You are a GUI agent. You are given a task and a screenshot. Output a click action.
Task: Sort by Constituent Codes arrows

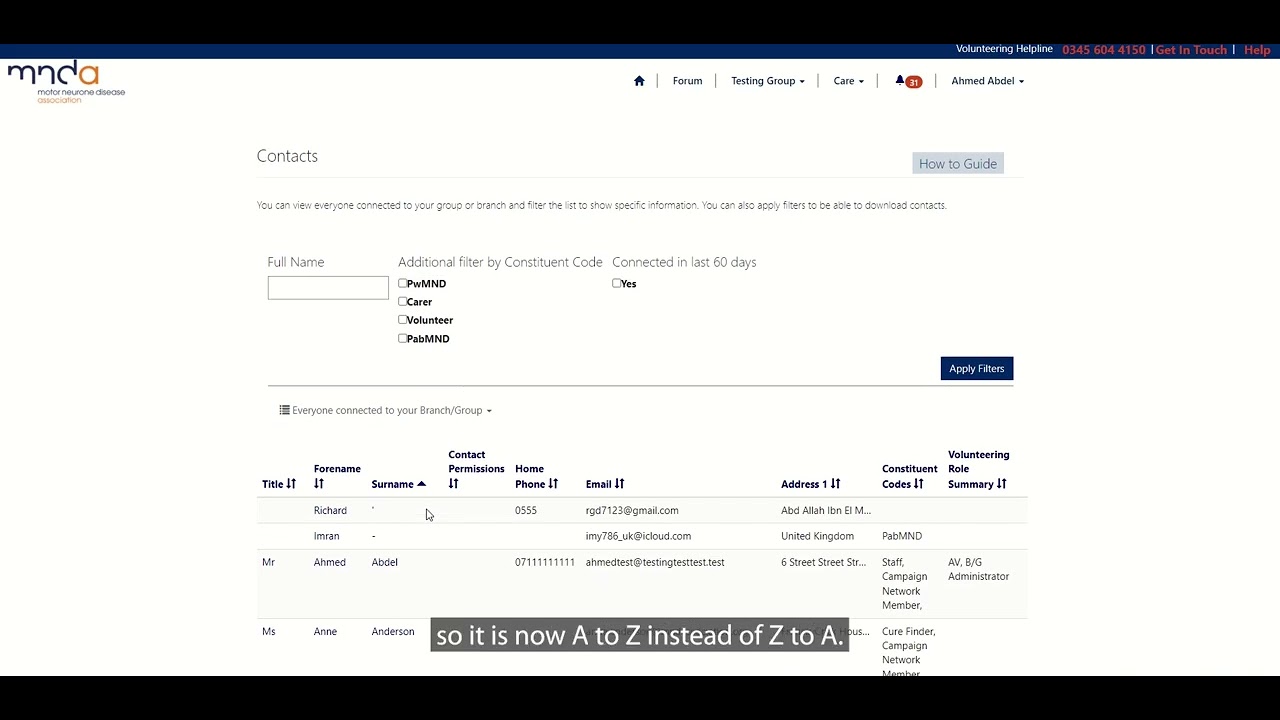point(918,484)
